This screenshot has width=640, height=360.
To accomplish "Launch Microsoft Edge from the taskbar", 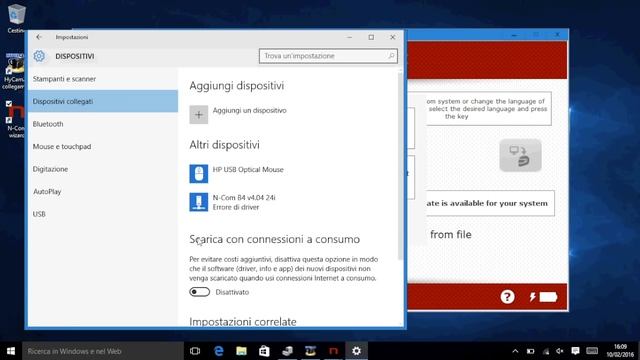I will [x=219, y=351].
